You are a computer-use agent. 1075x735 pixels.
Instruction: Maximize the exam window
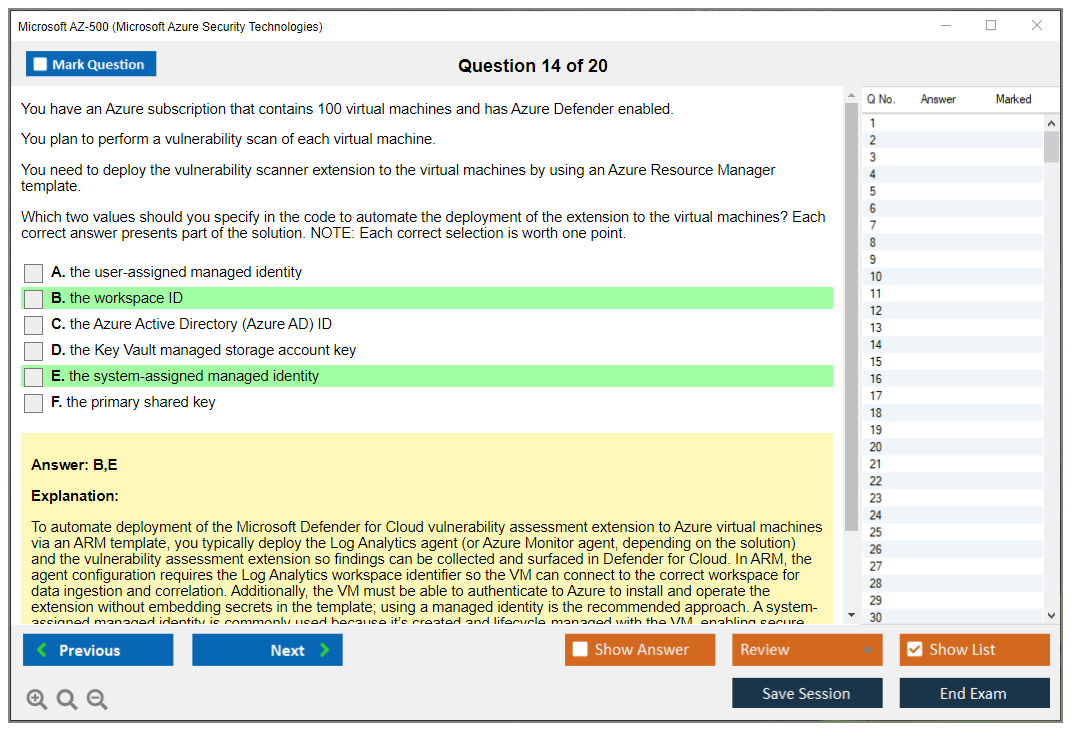pos(991,26)
